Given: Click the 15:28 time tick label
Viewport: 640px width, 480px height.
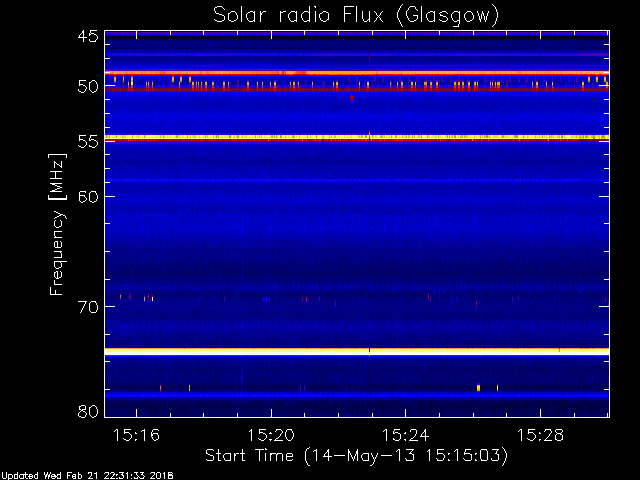Looking at the screenshot, I should point(540,435).
